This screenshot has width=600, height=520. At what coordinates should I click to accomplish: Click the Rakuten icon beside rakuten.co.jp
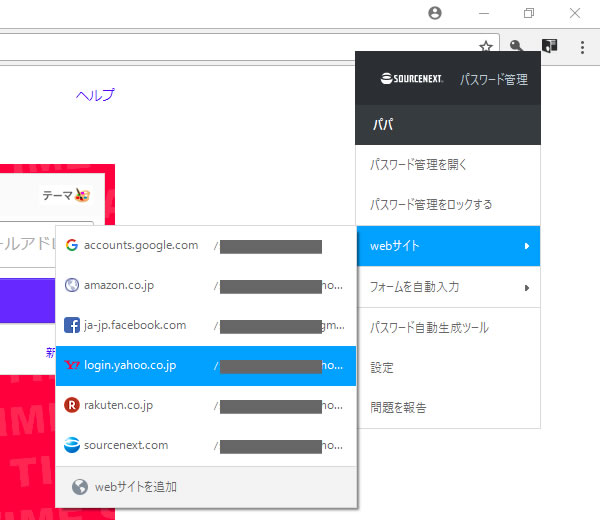click(x=72, y=405)
